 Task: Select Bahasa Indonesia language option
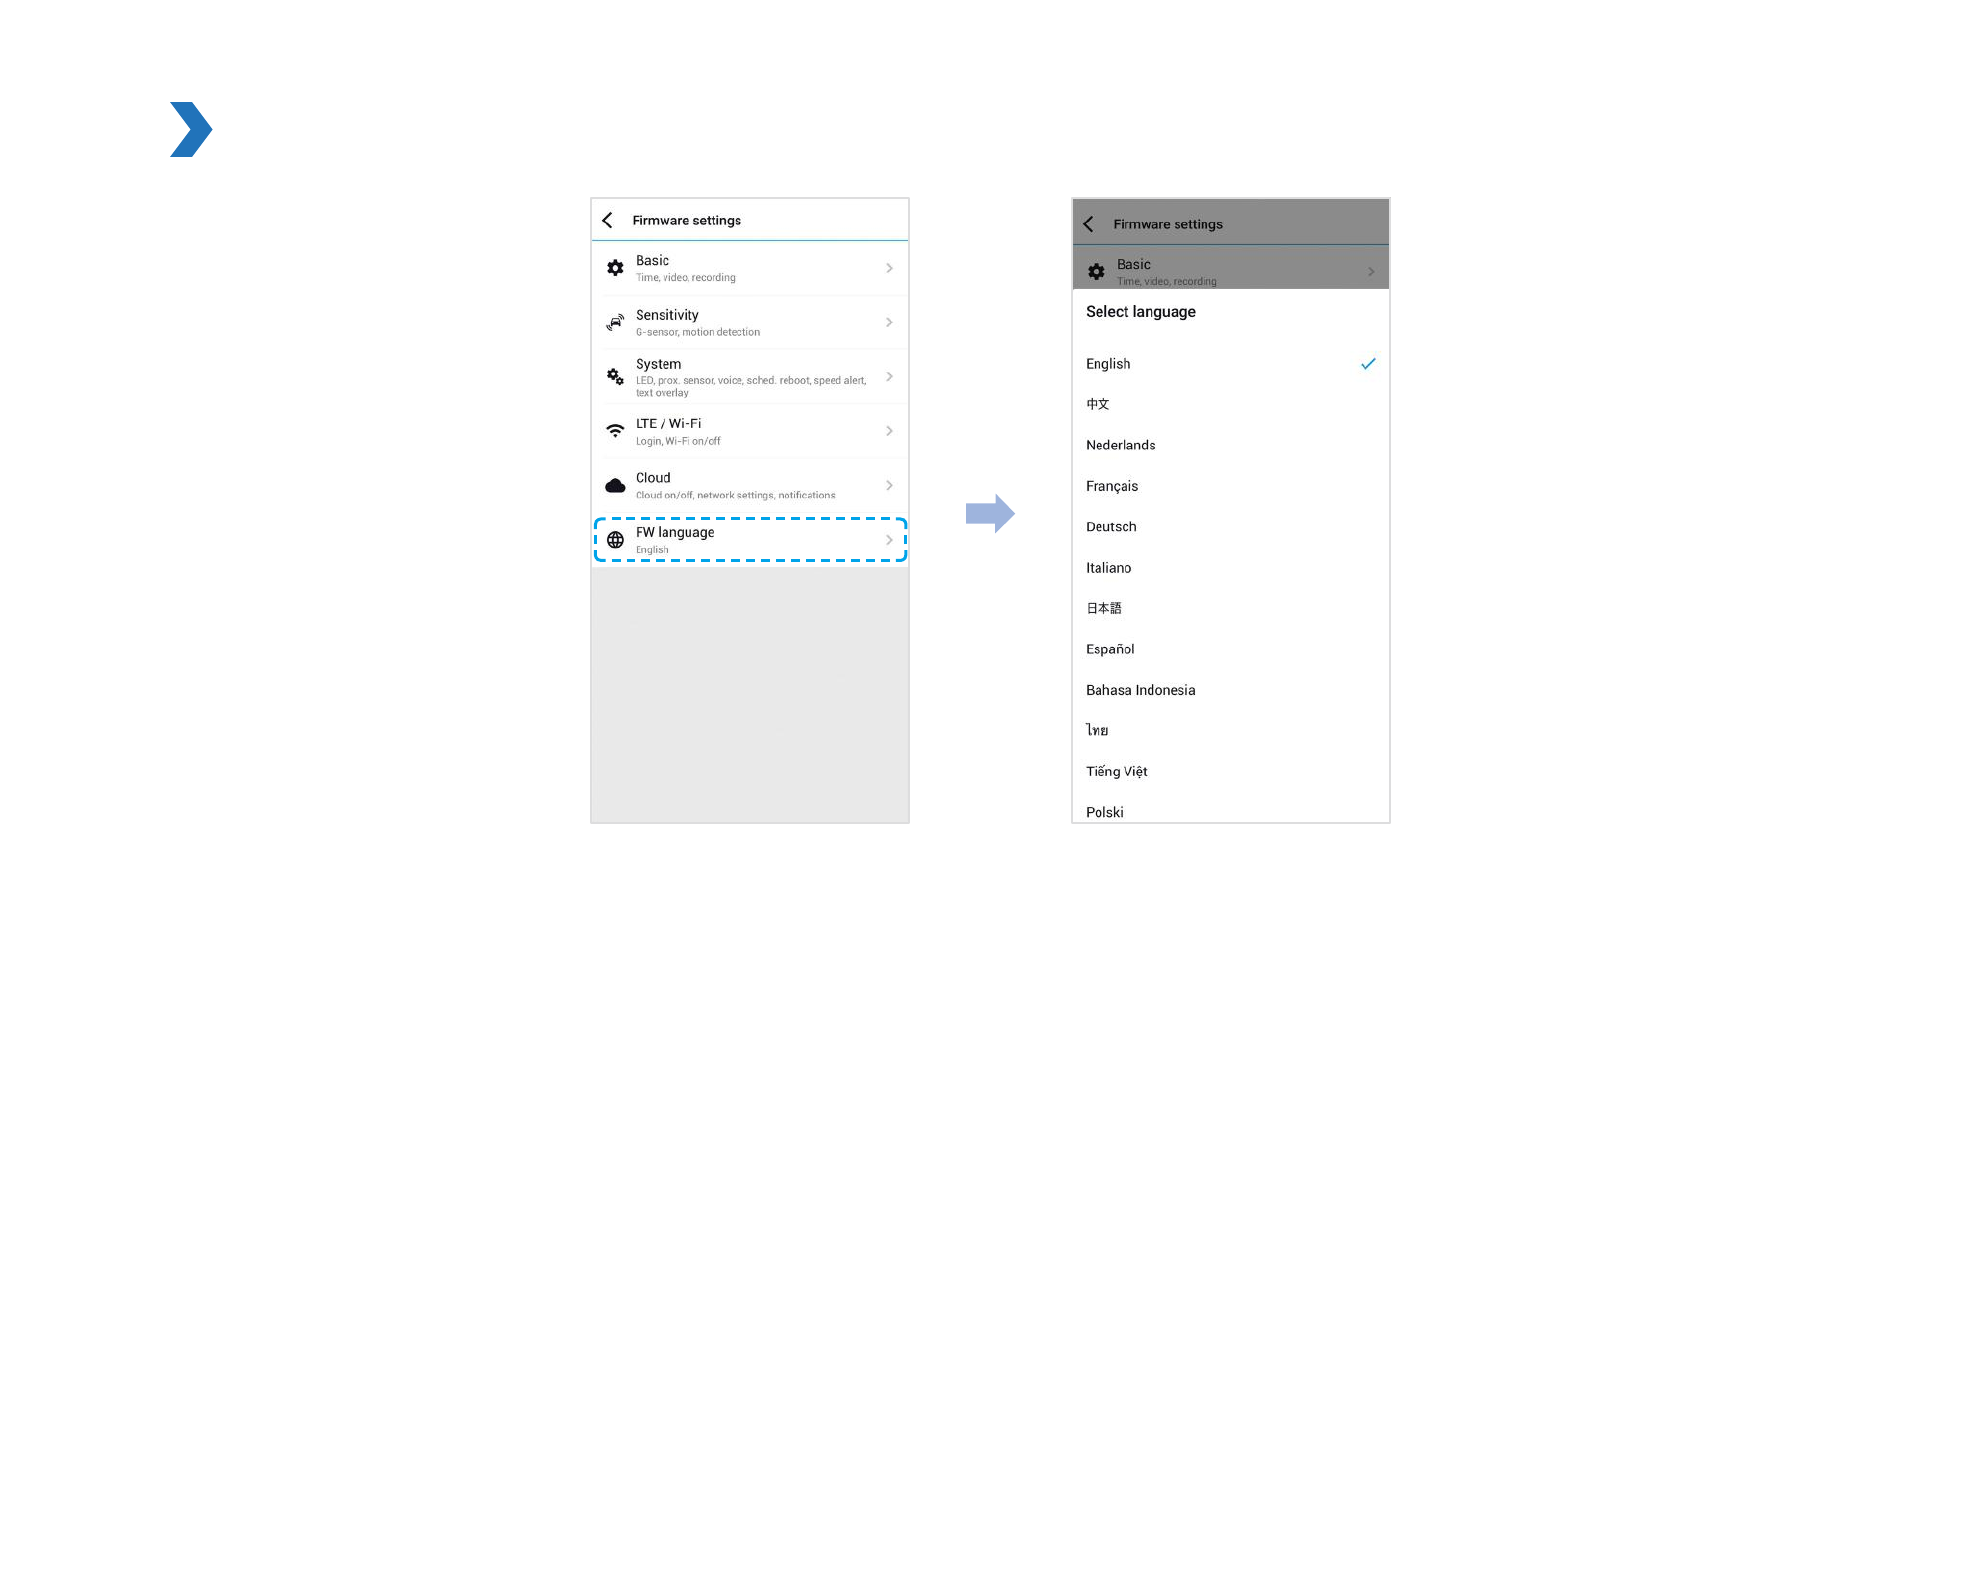click(1231, 690)
